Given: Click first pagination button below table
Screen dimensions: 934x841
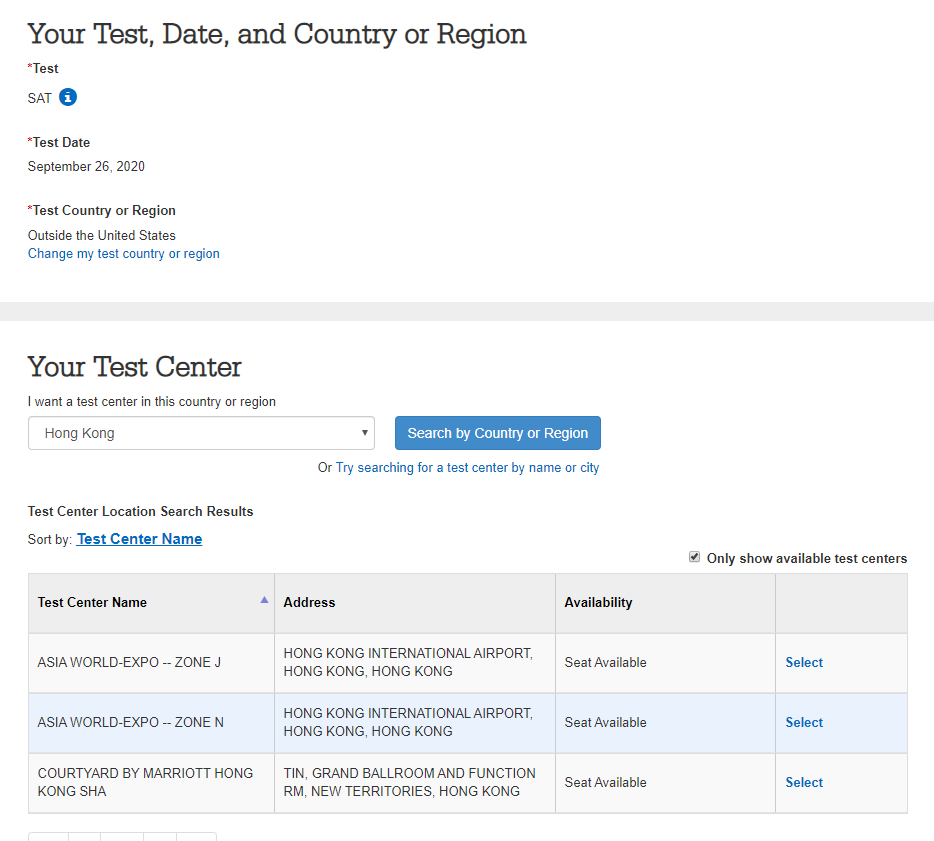Looking at the screenshot, I should (48, 836).
